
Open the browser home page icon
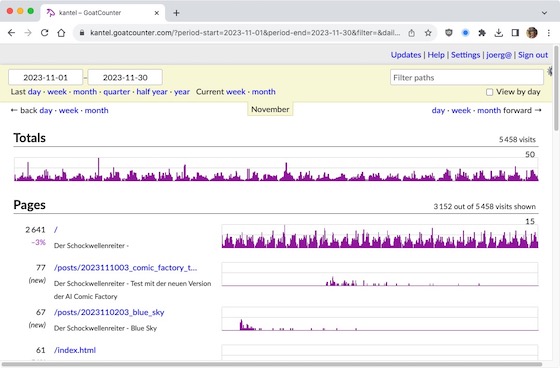tap(61, 33)
